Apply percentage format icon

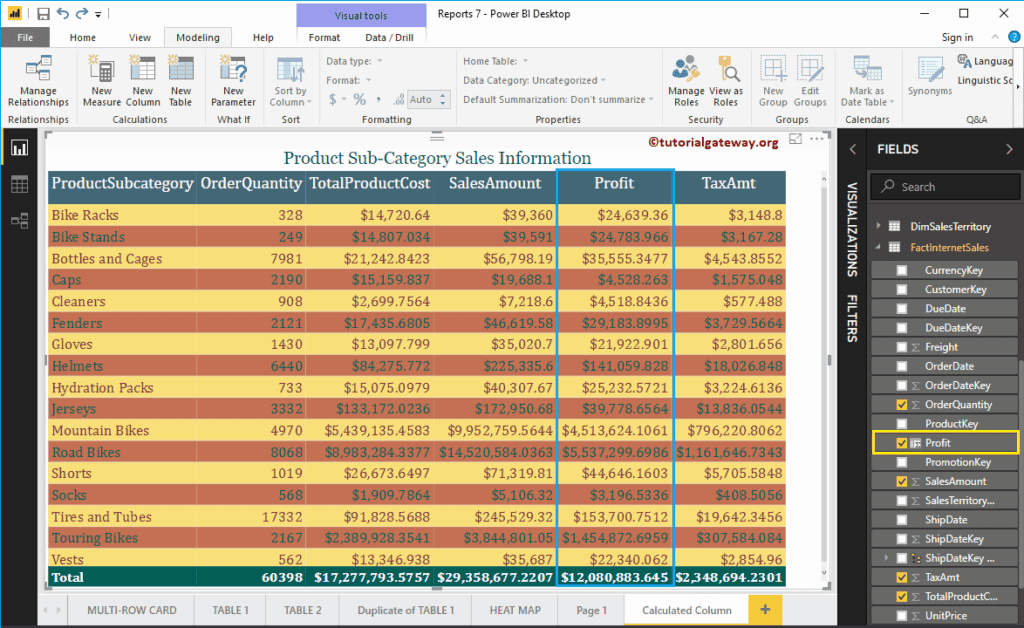[358, 98]
